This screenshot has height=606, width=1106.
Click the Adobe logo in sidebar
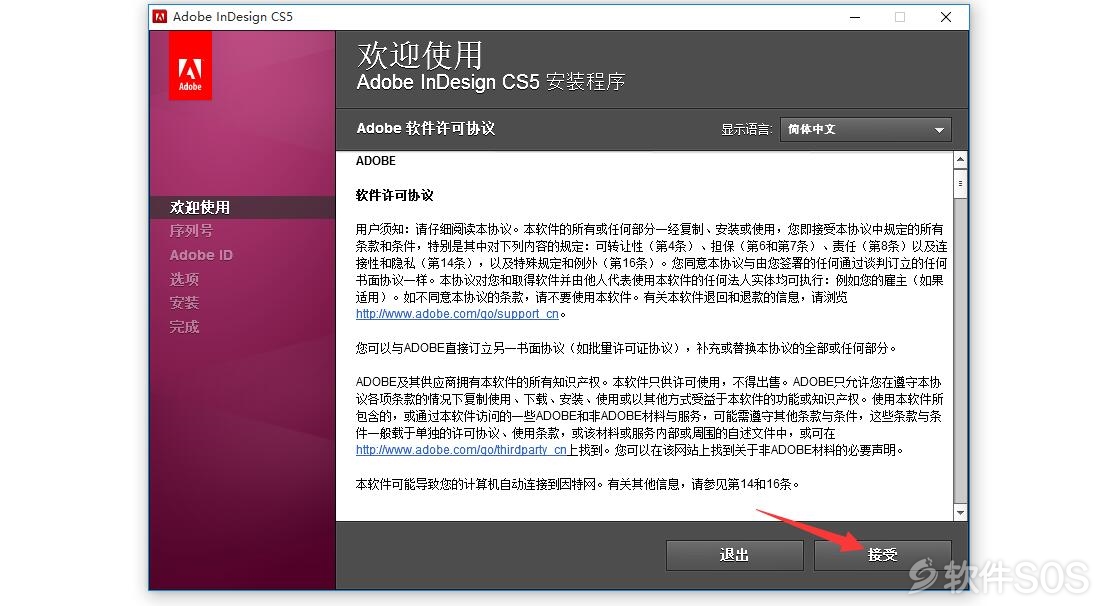190,66
